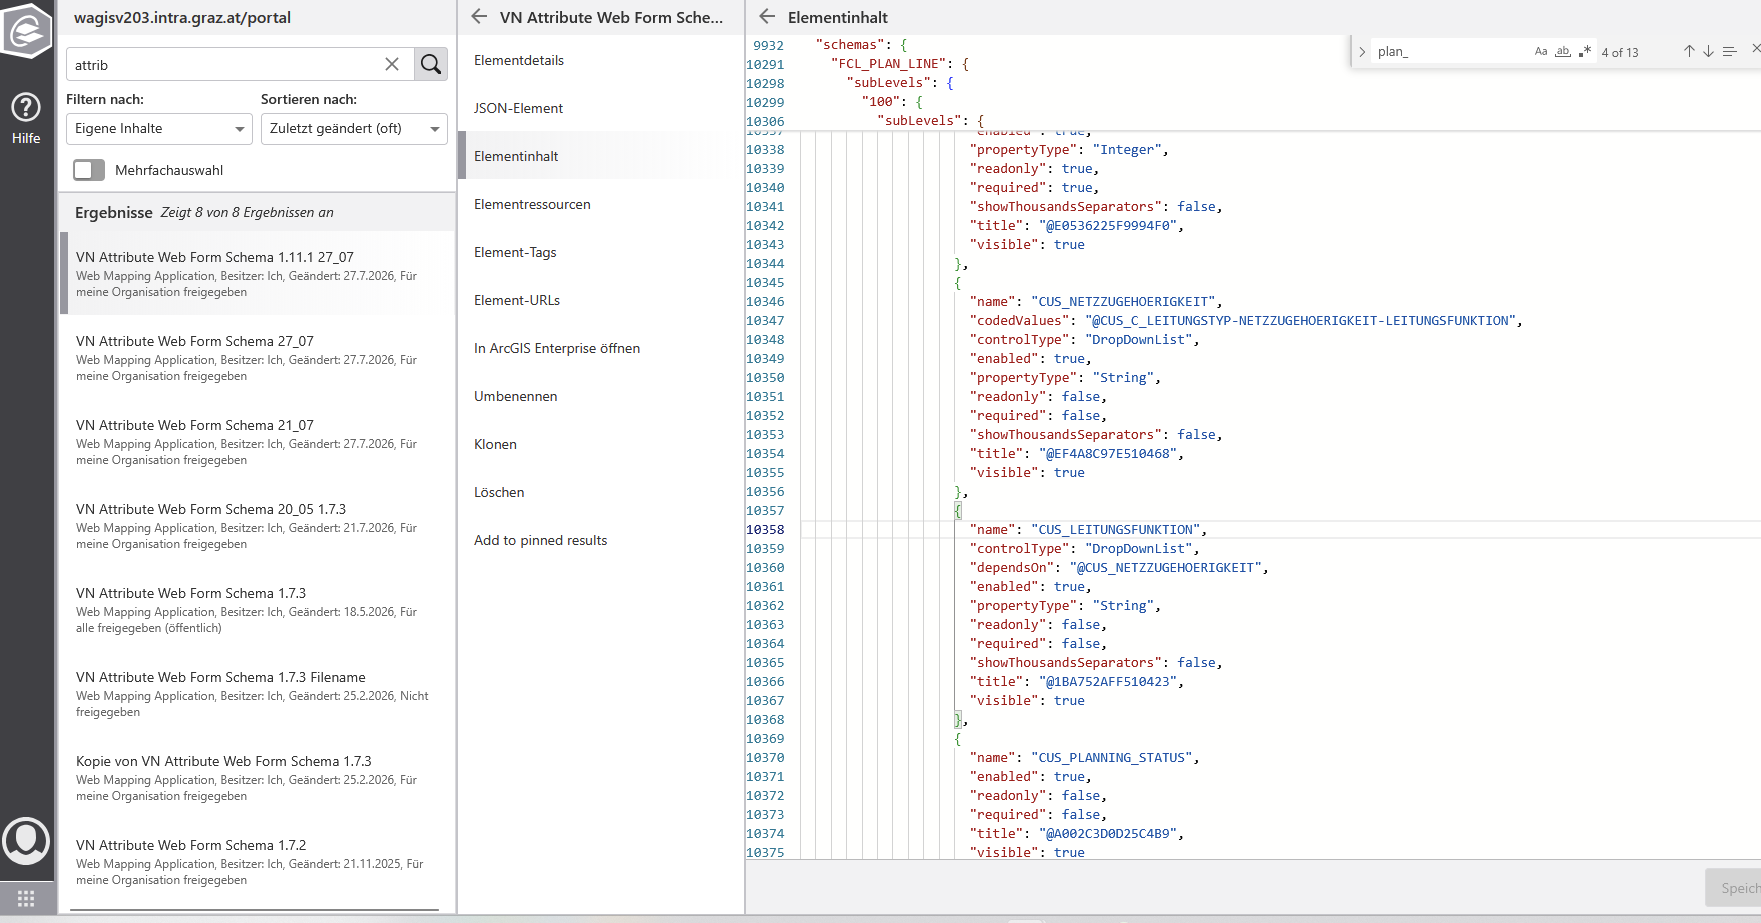Select Kopie von VN Attribute Web Form Schema 1.7.3
The image size is (1761, 923).
pos(256,778)
